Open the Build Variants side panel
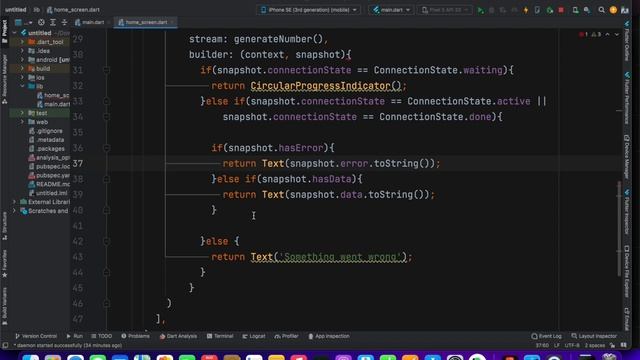This screenshot has width=640, height=360. click(x=4, y=306)
